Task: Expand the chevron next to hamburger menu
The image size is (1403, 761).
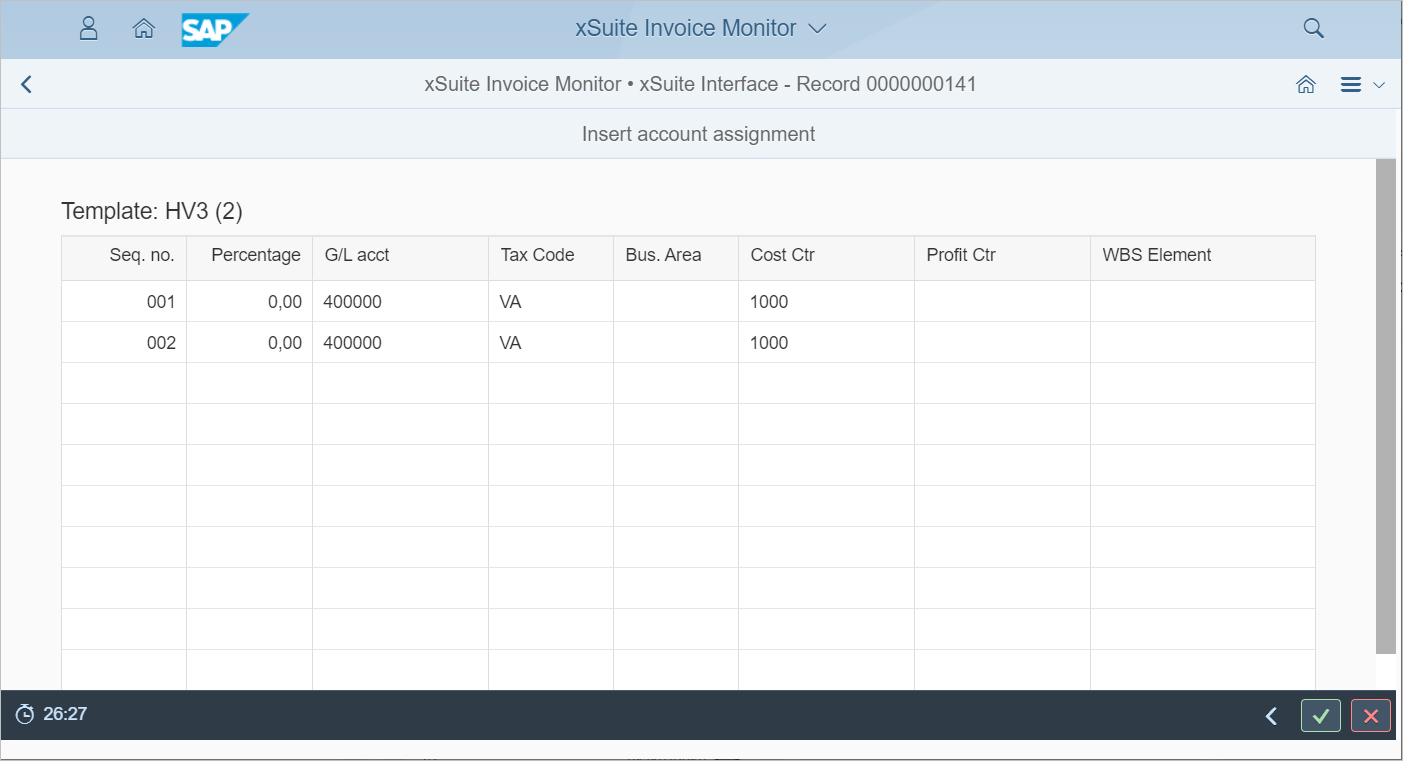Action: pyautogui.click(x=1379, y=85)
